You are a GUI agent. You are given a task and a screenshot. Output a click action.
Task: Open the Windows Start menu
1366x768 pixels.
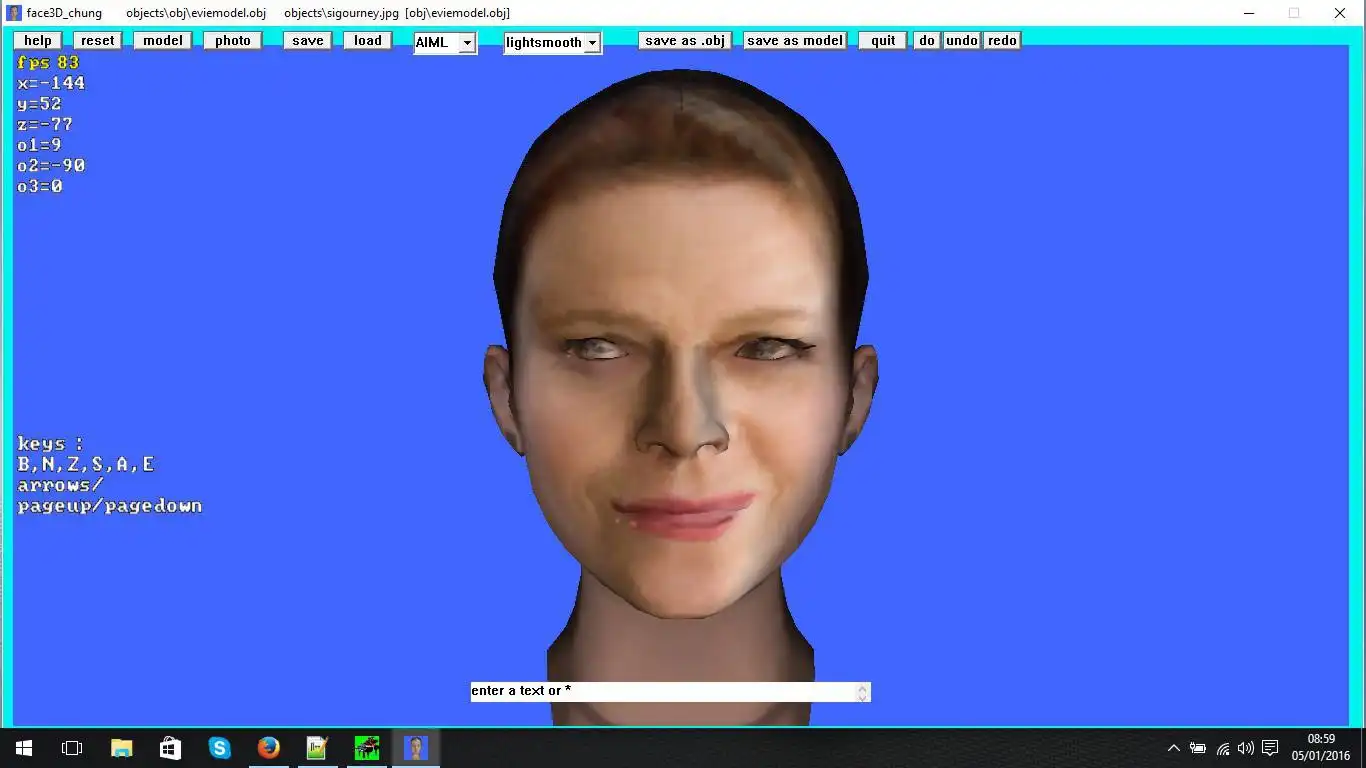point(24,748)
